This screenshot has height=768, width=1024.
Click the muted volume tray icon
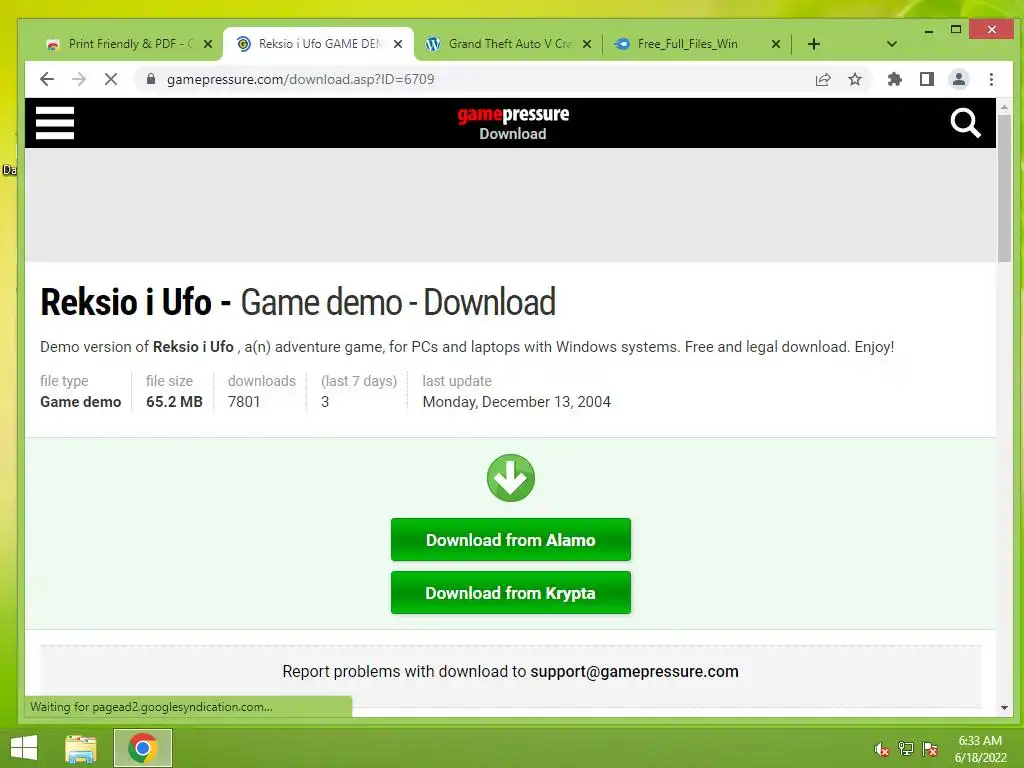(881, 749)
